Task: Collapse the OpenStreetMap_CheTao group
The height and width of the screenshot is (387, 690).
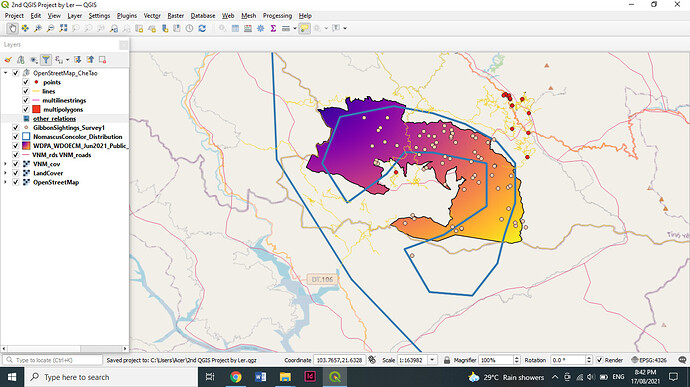Action: [5, 73]
